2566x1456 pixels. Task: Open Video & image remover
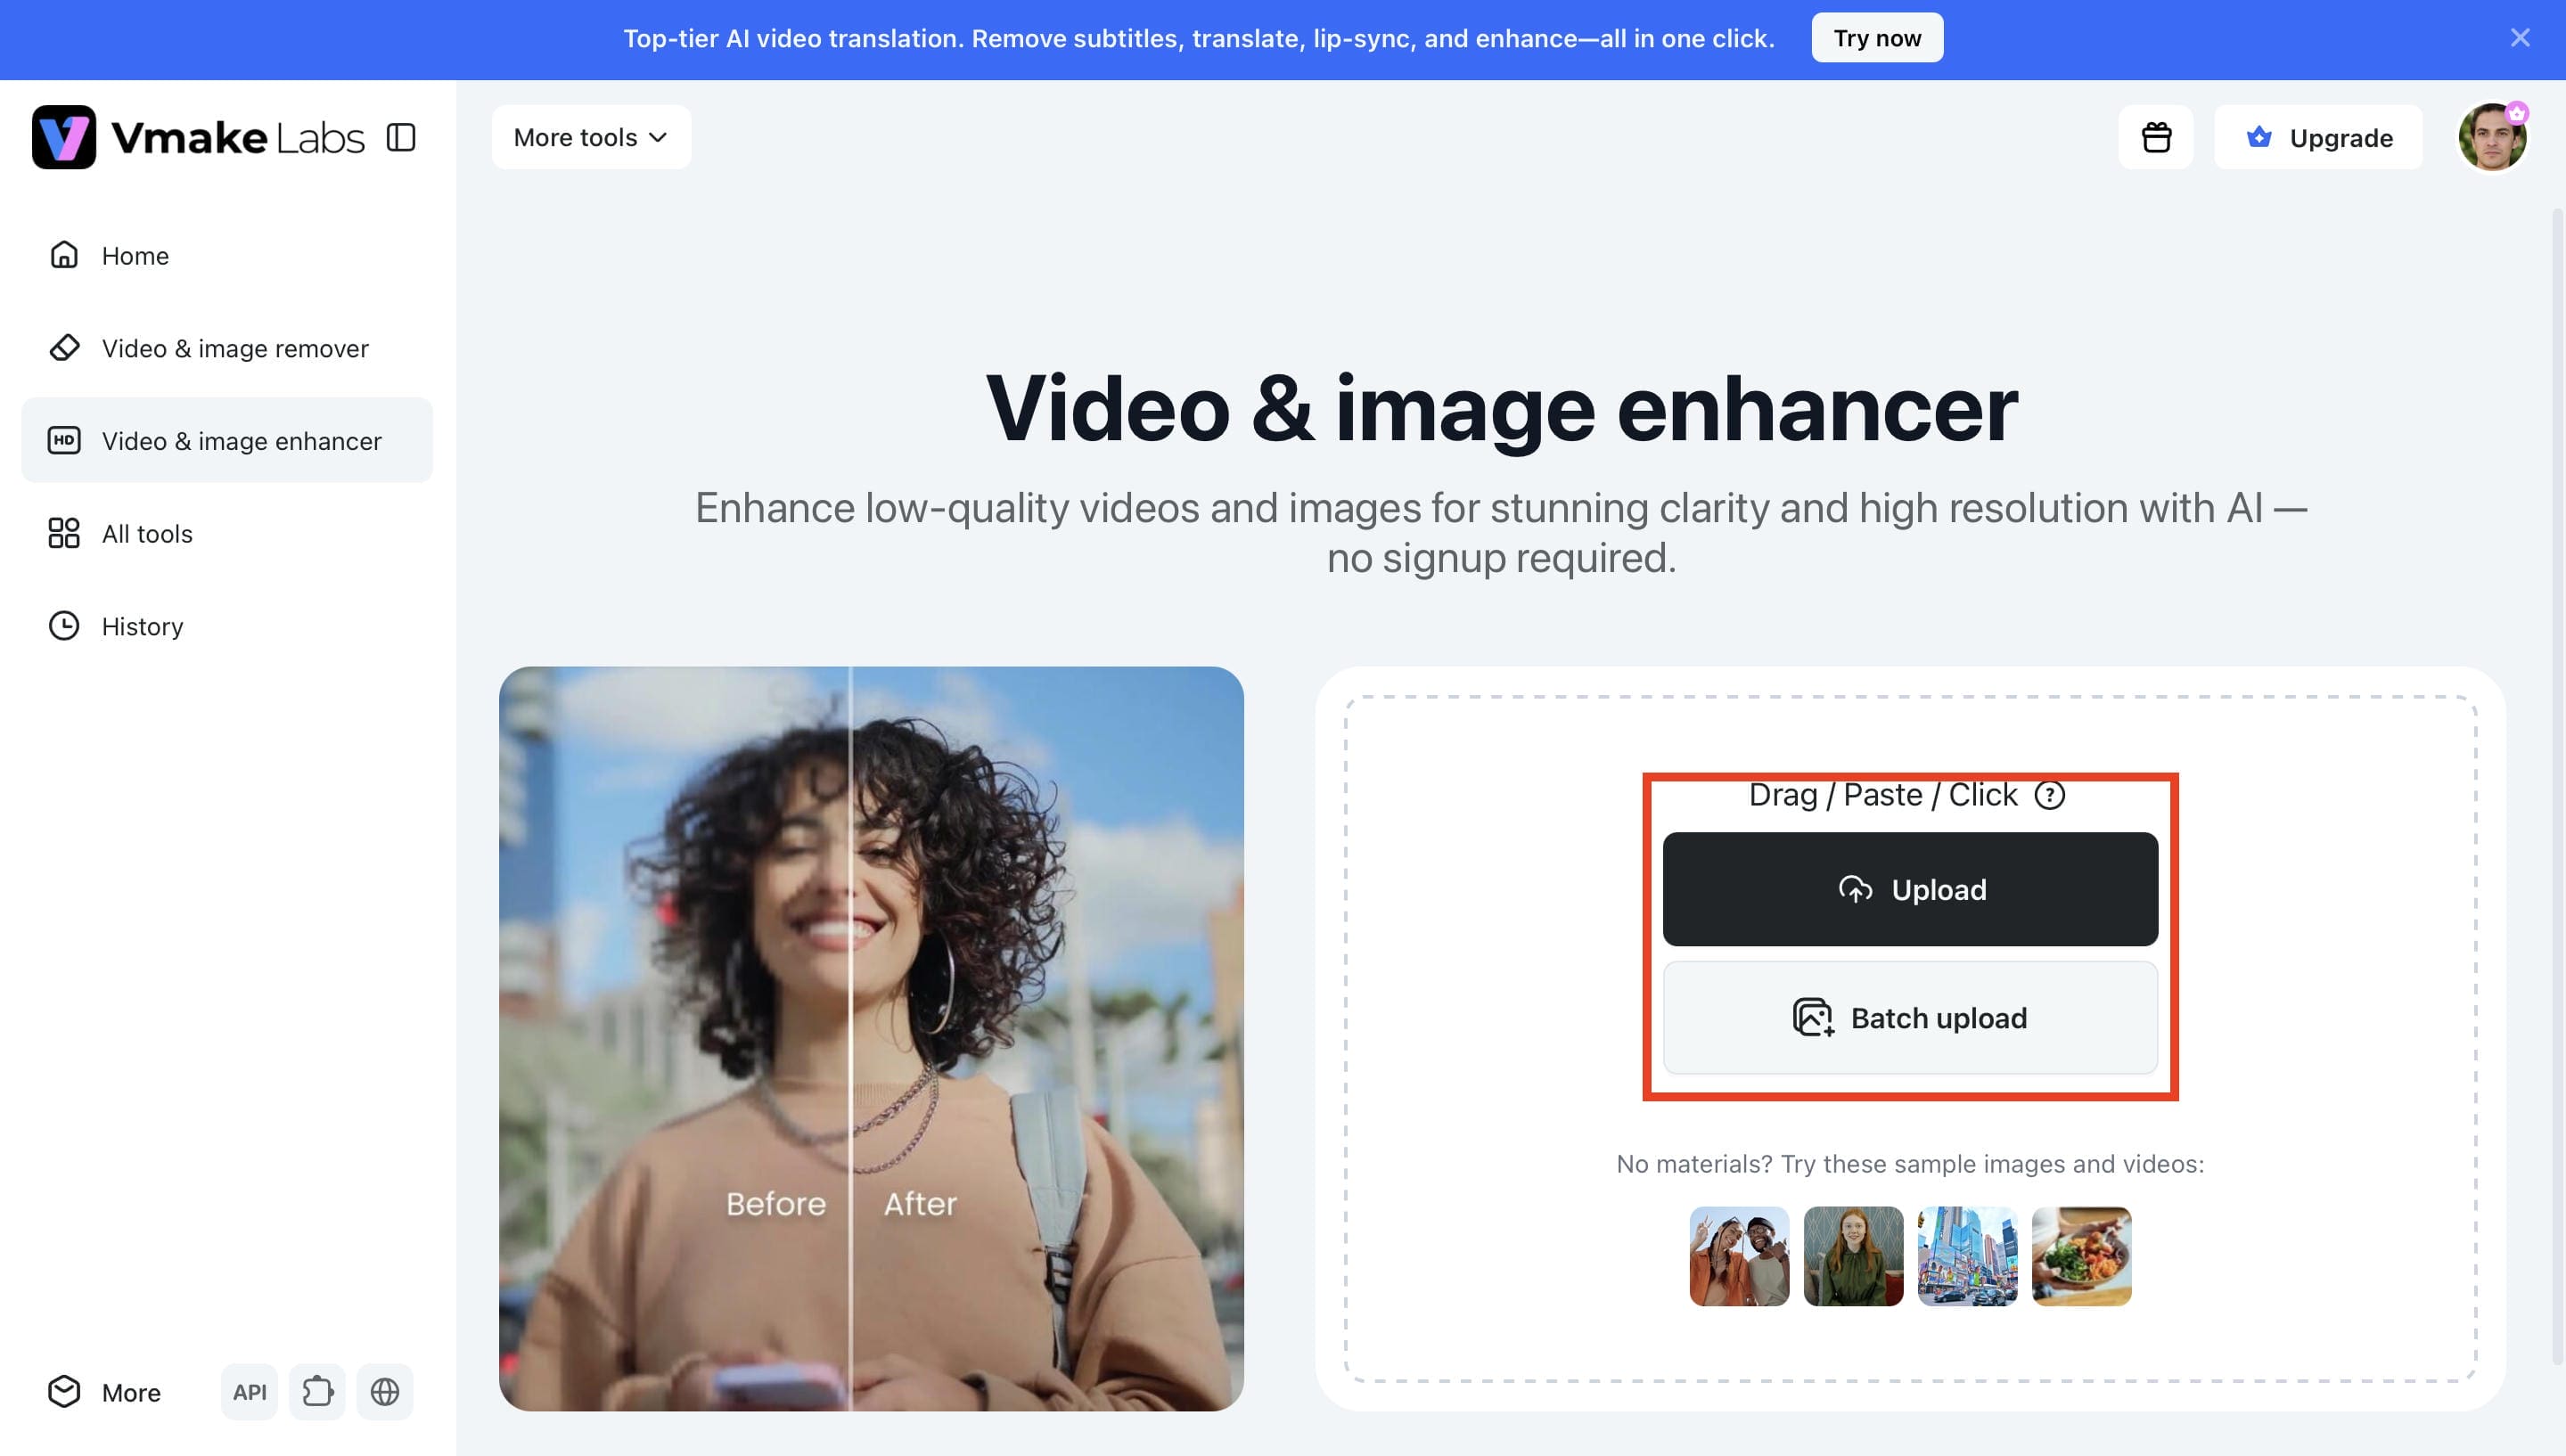point(227,348)
